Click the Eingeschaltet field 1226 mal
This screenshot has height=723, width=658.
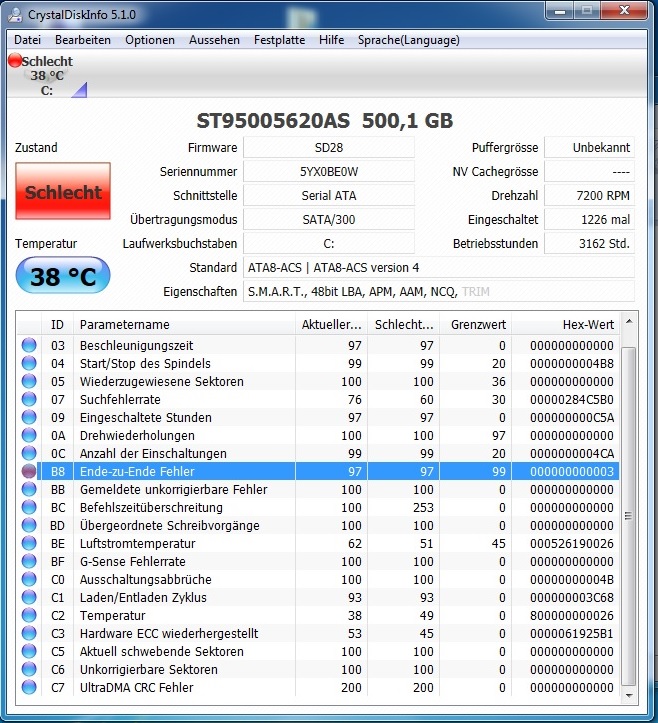pos(589,219)
